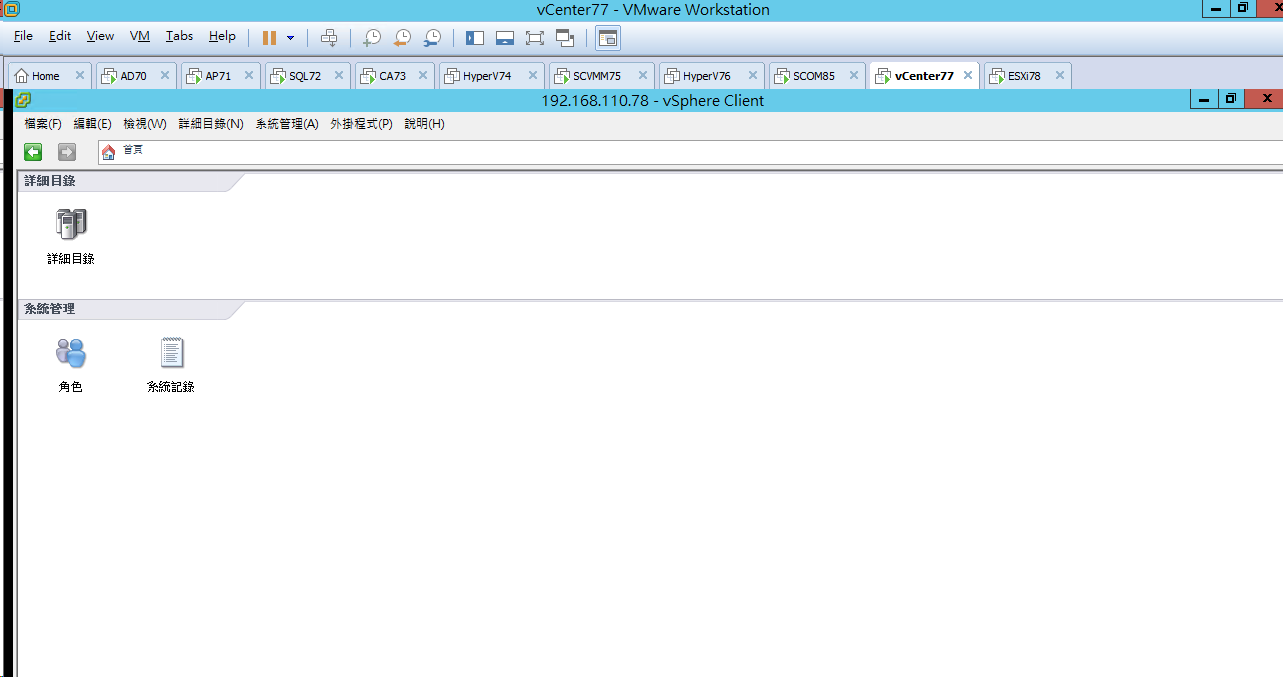
Task: Click Send Ctrl+Alt+Del icon
Action: [329, 38]
